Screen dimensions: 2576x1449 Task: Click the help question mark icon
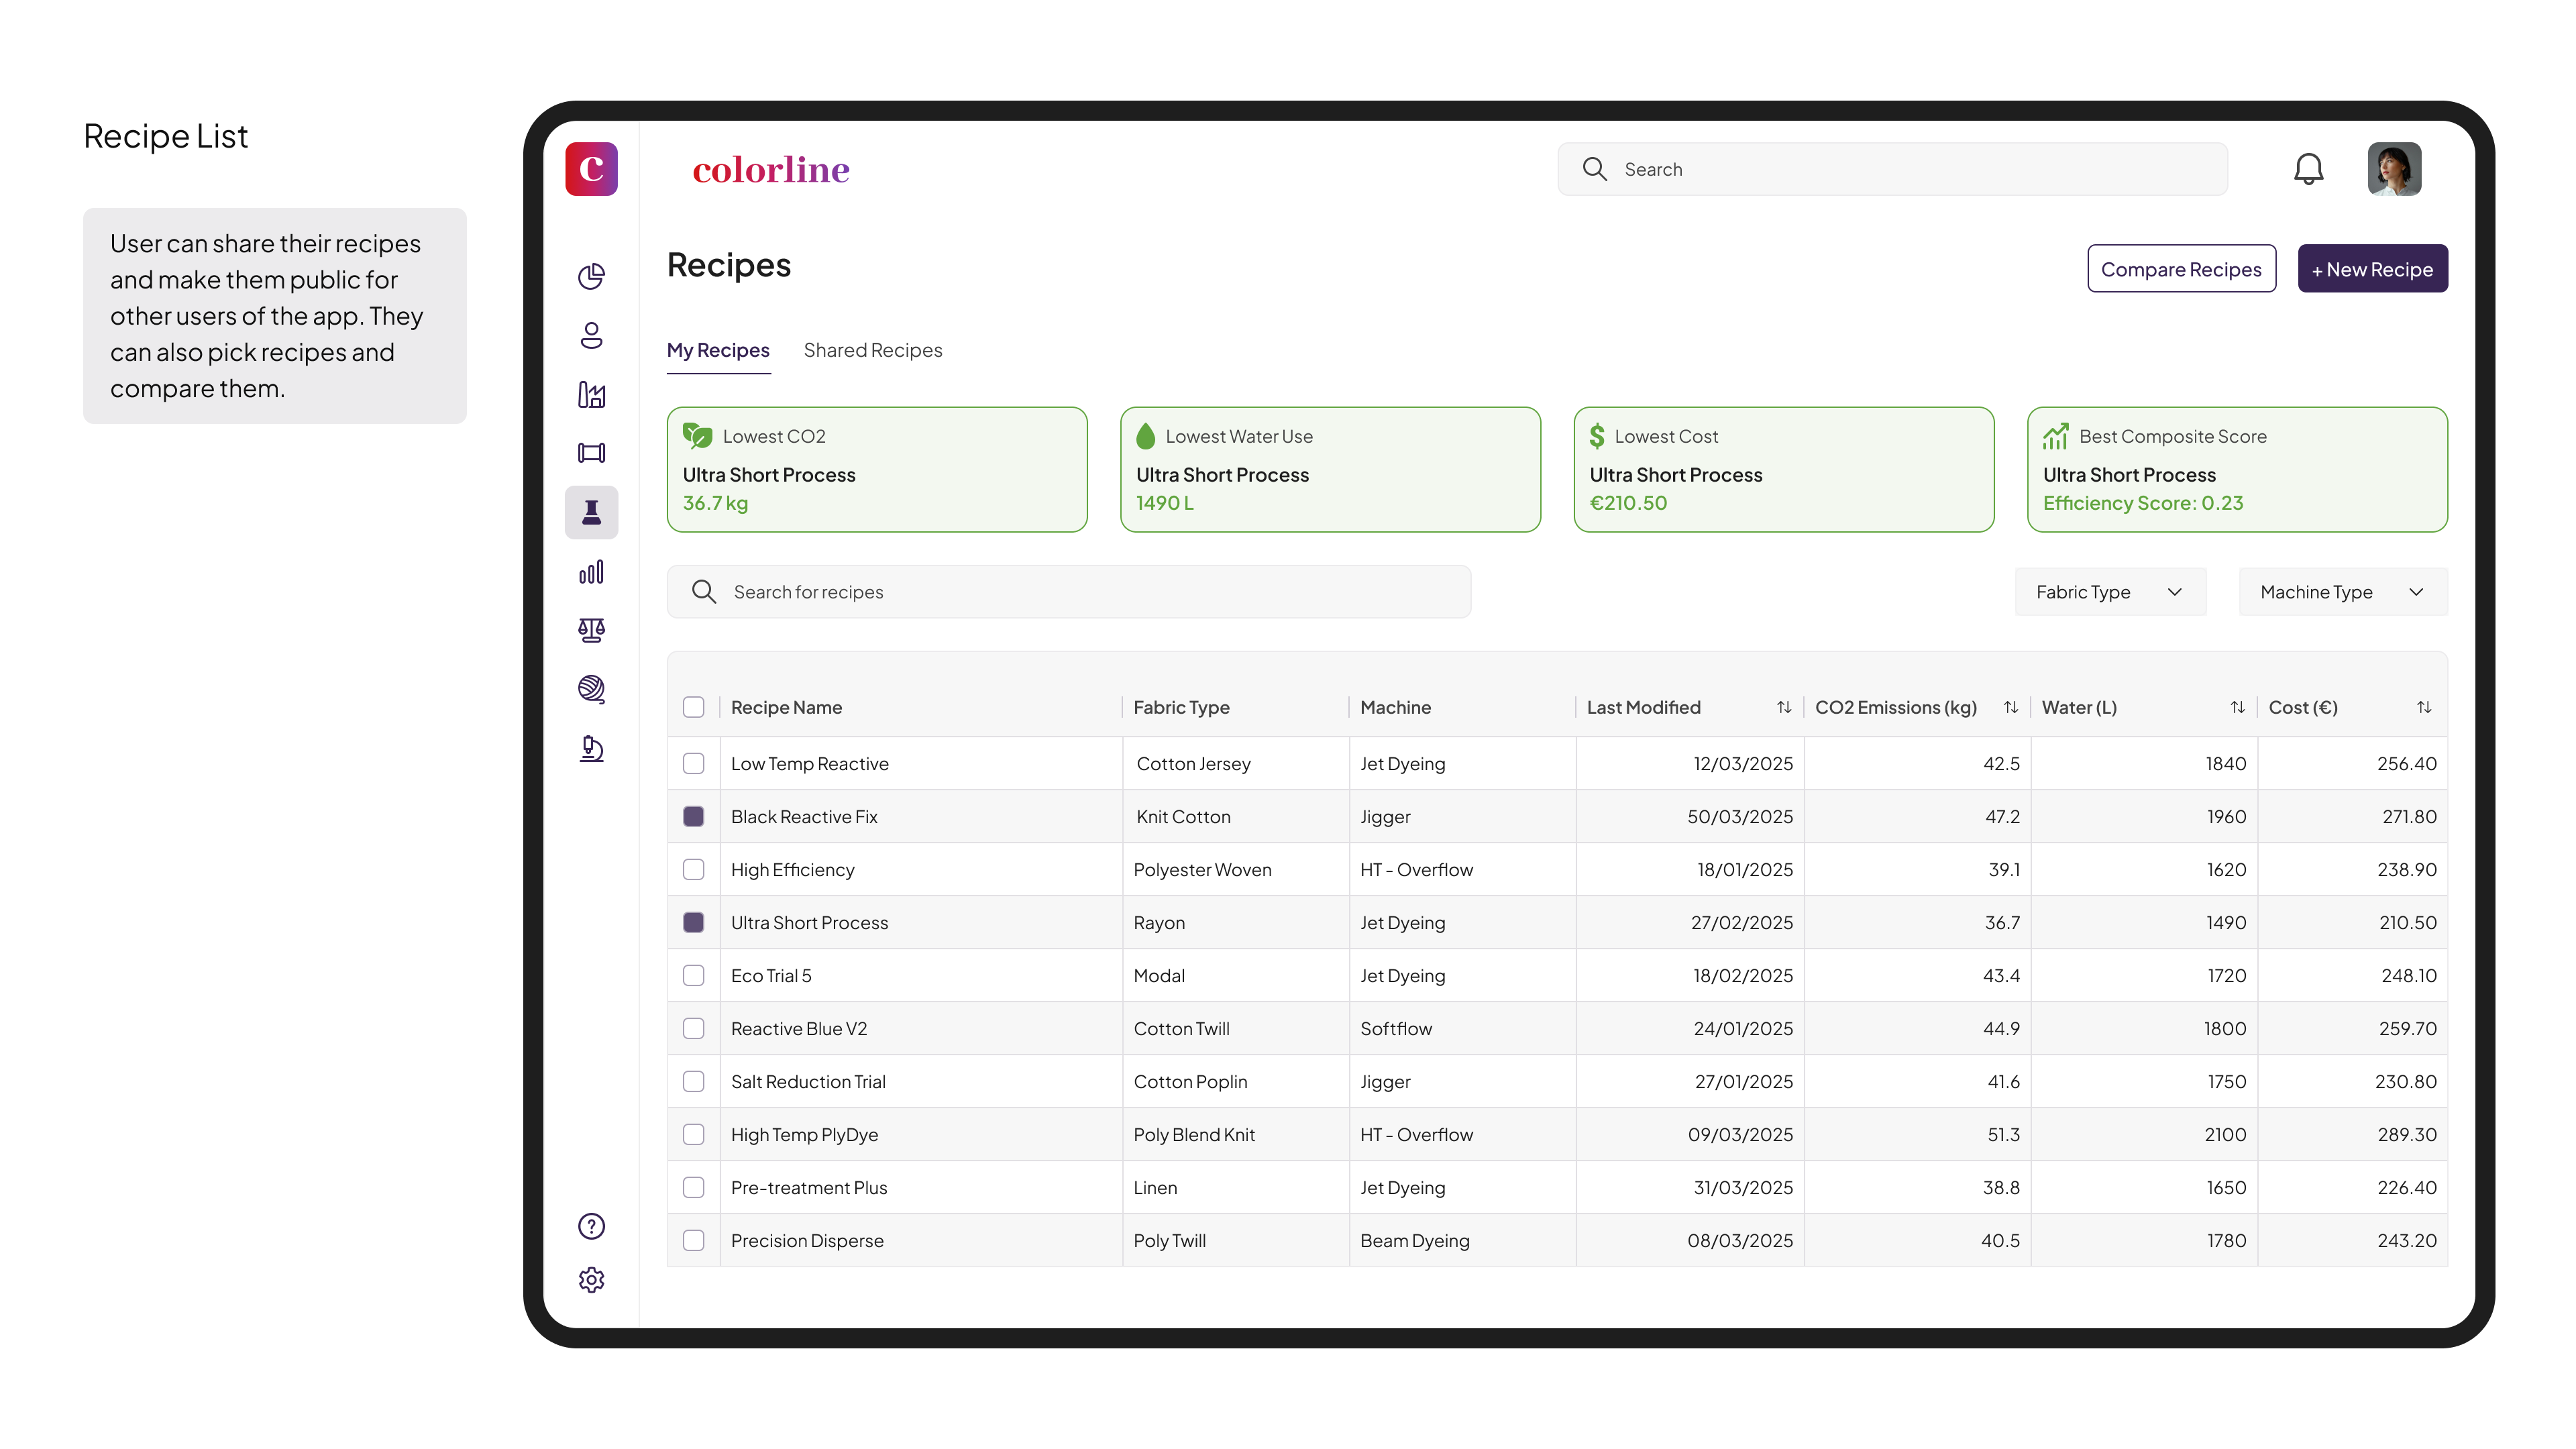coord(591,1226)
